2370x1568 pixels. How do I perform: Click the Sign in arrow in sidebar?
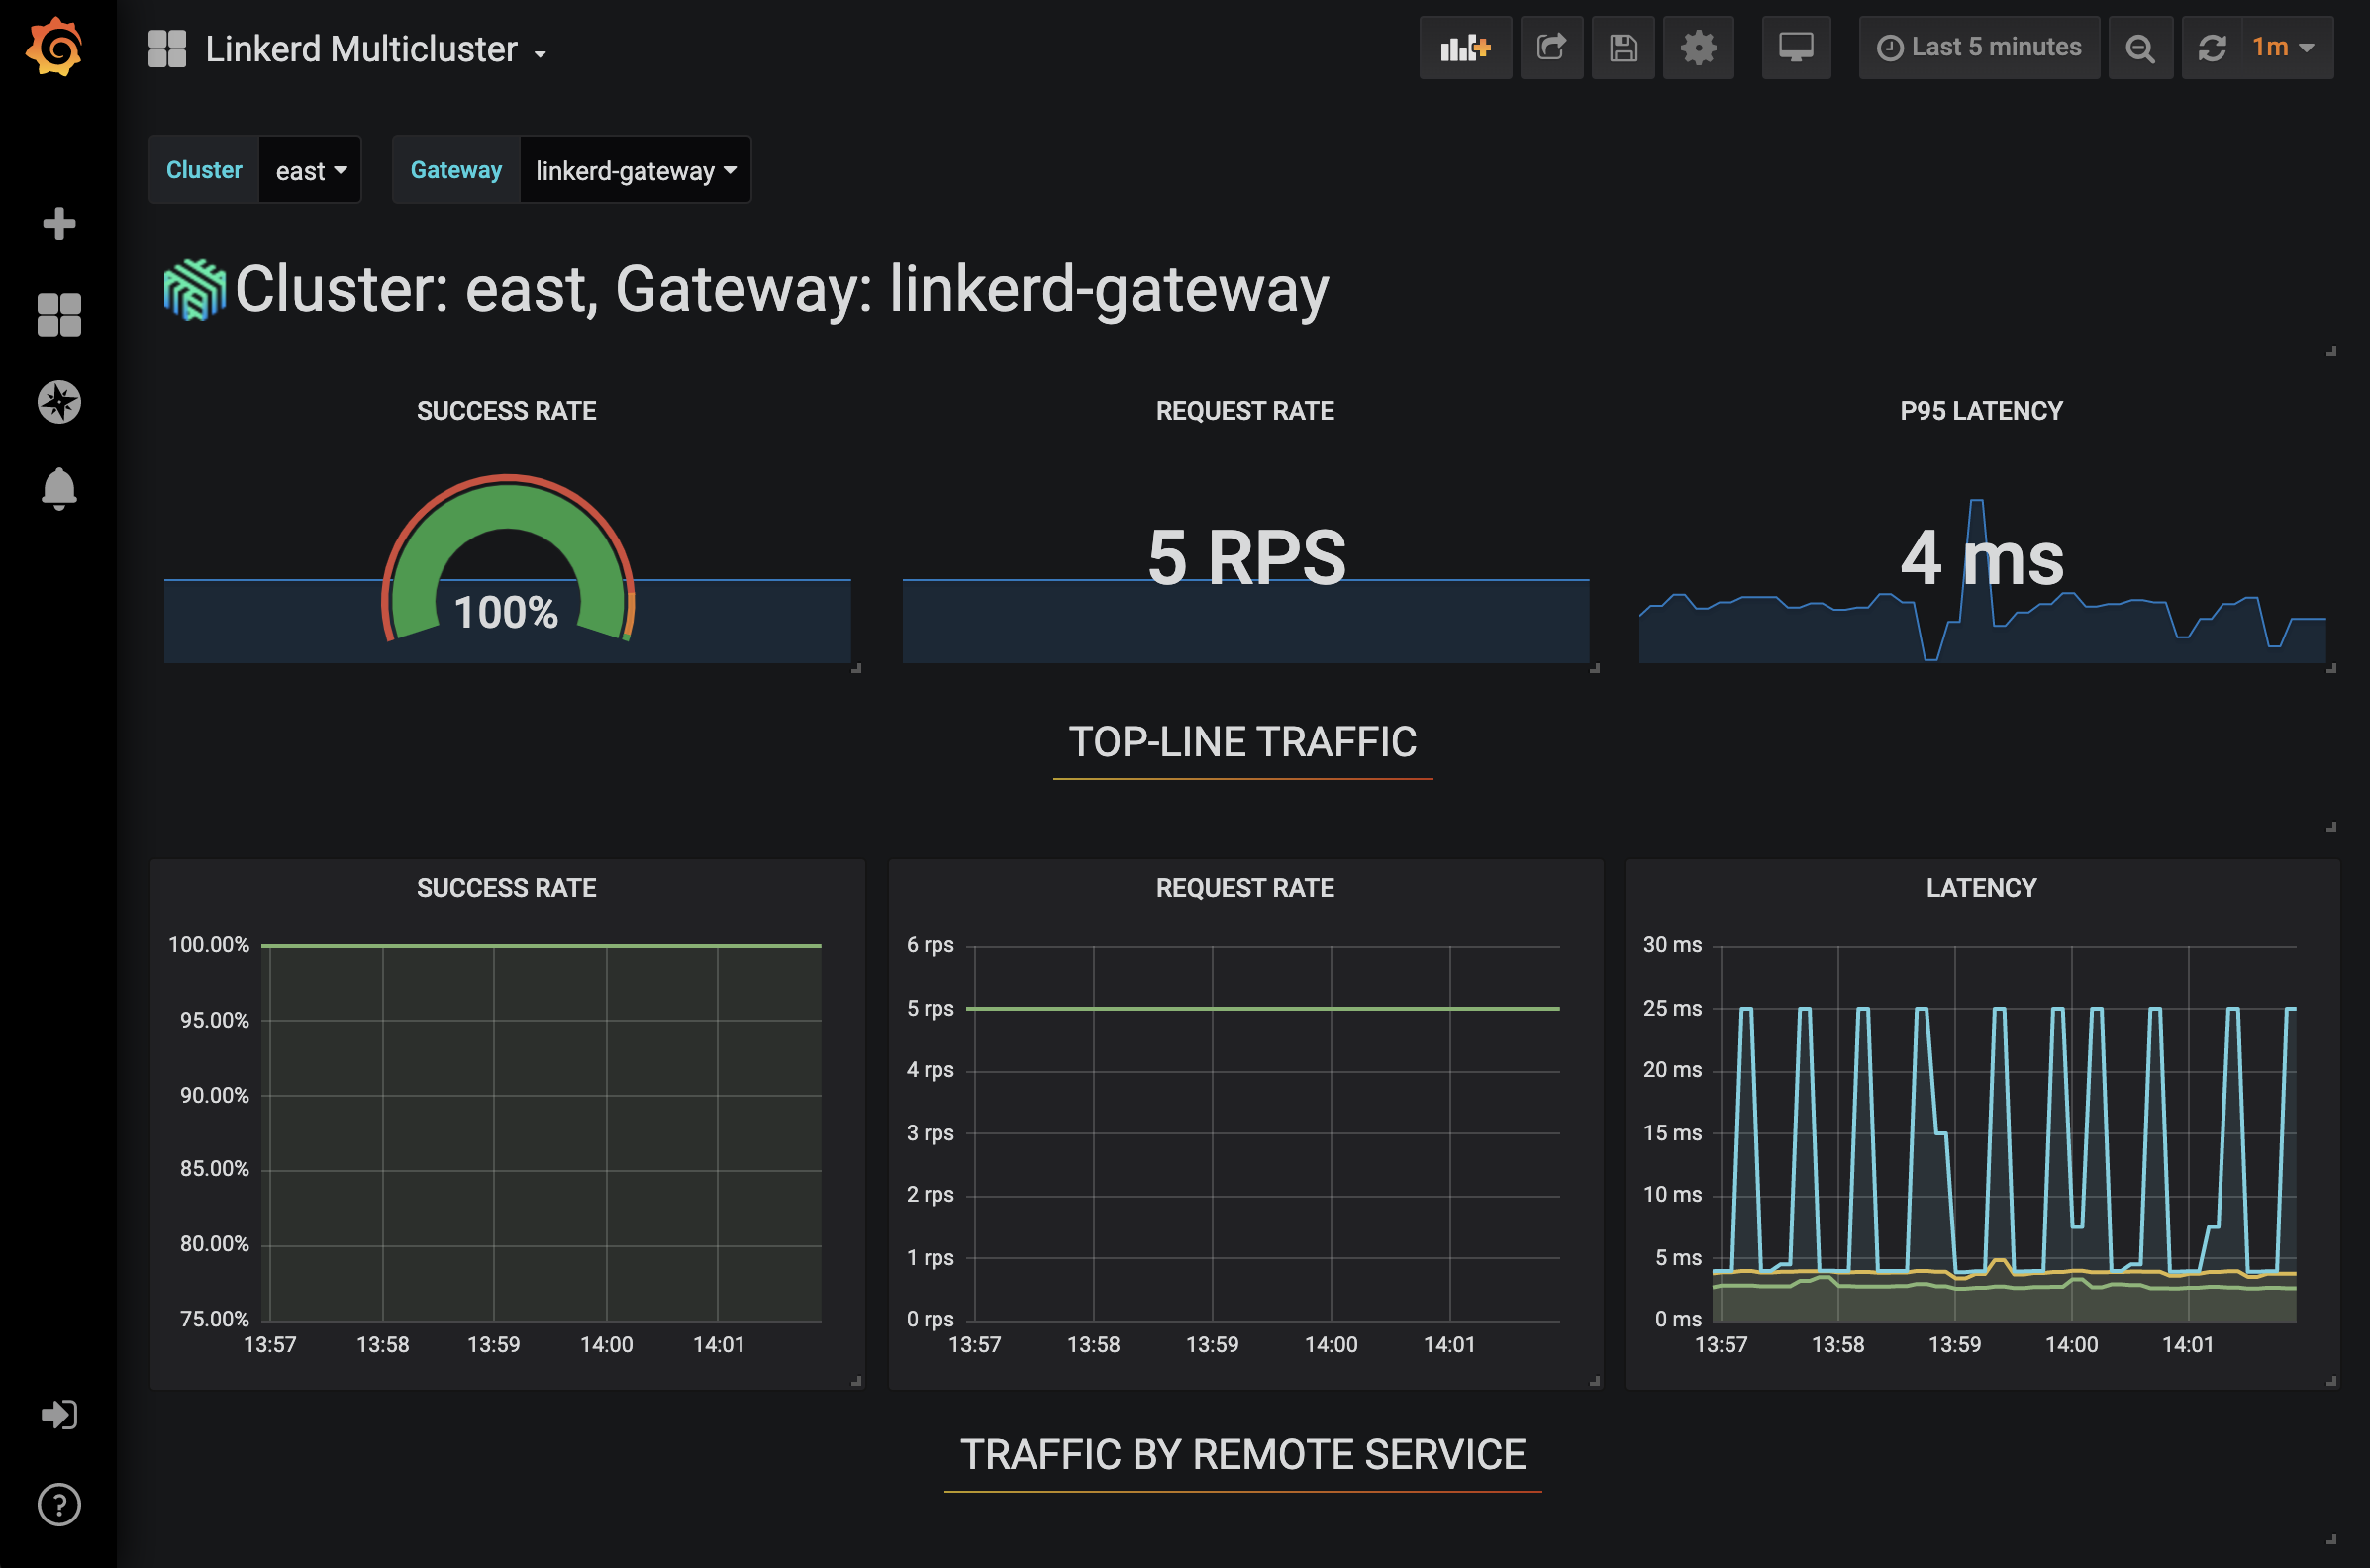pyautogui.click(x=58, y=1414)
